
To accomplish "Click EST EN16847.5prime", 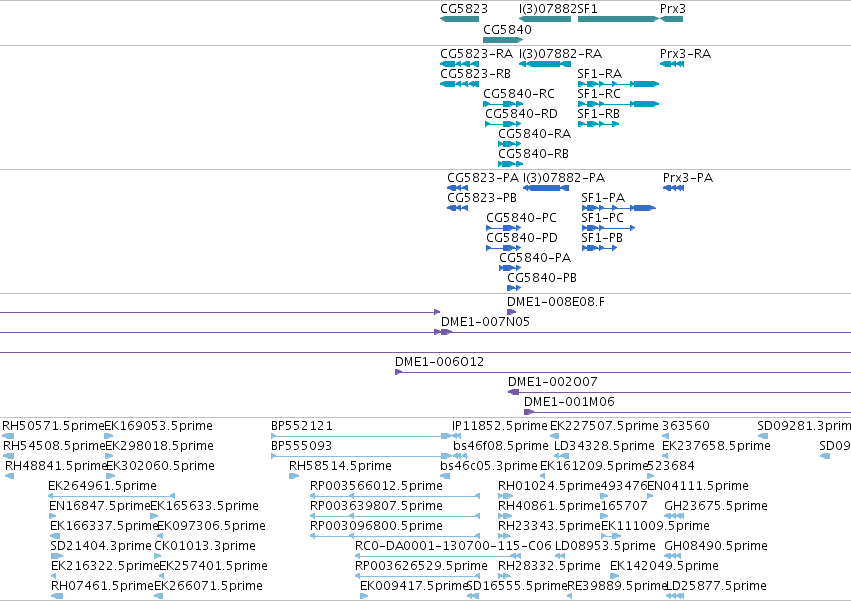I will [98, 507].
